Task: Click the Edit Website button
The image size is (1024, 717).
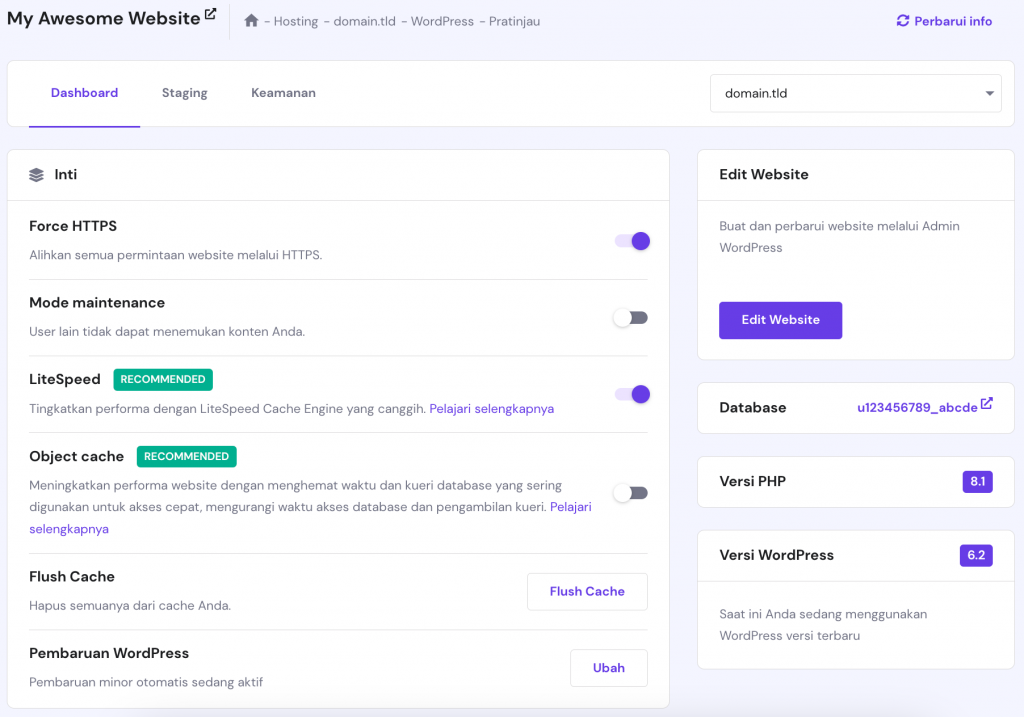Action: [780, 320]
